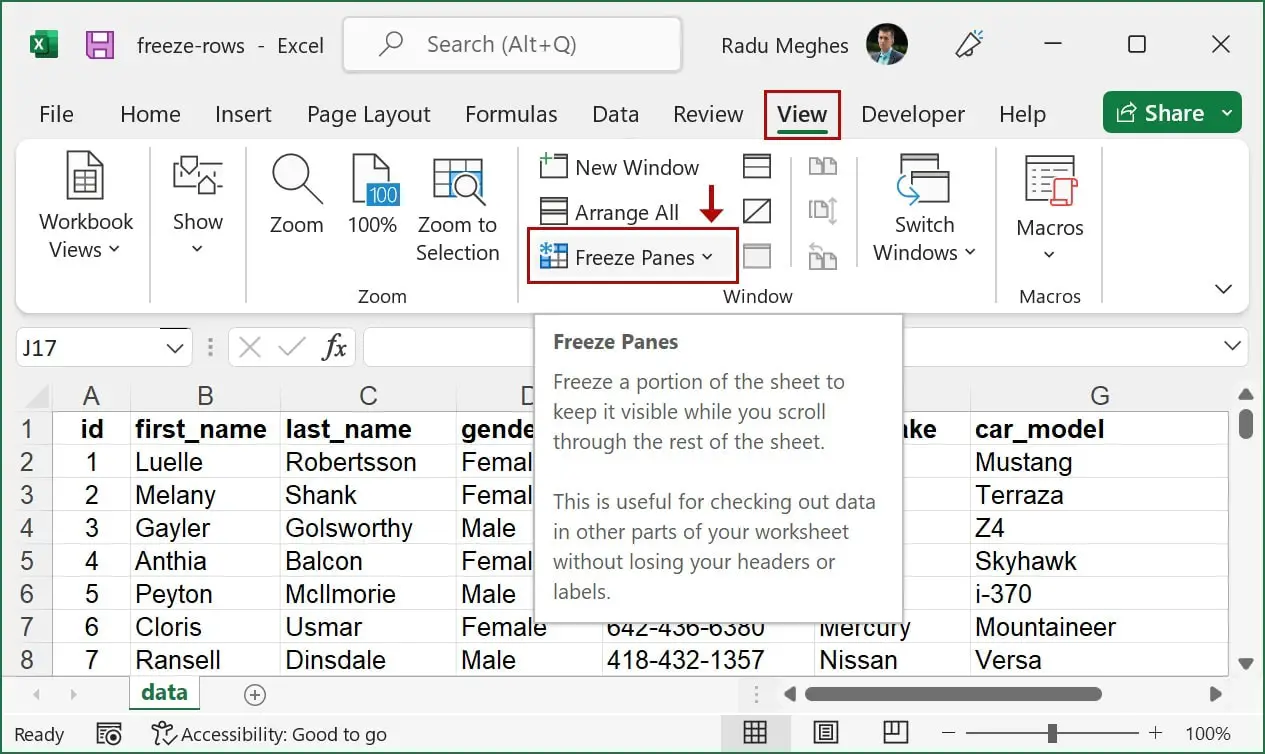1265x754 pixels.
Task: Activate Normal view toggle
Action: click(x=757, y=733)
